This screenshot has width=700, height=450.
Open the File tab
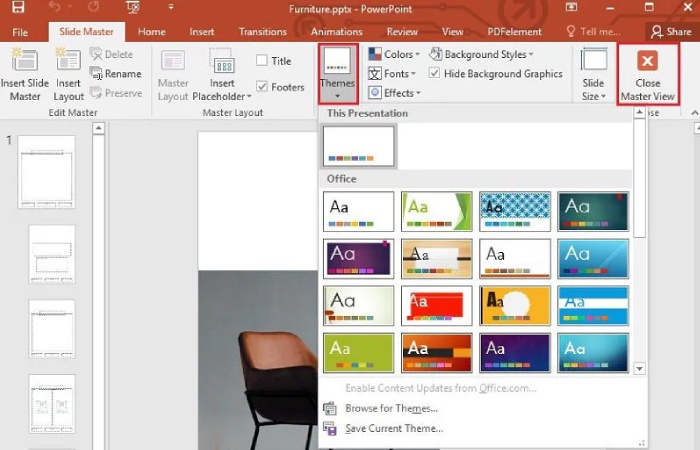pos(20,32)
